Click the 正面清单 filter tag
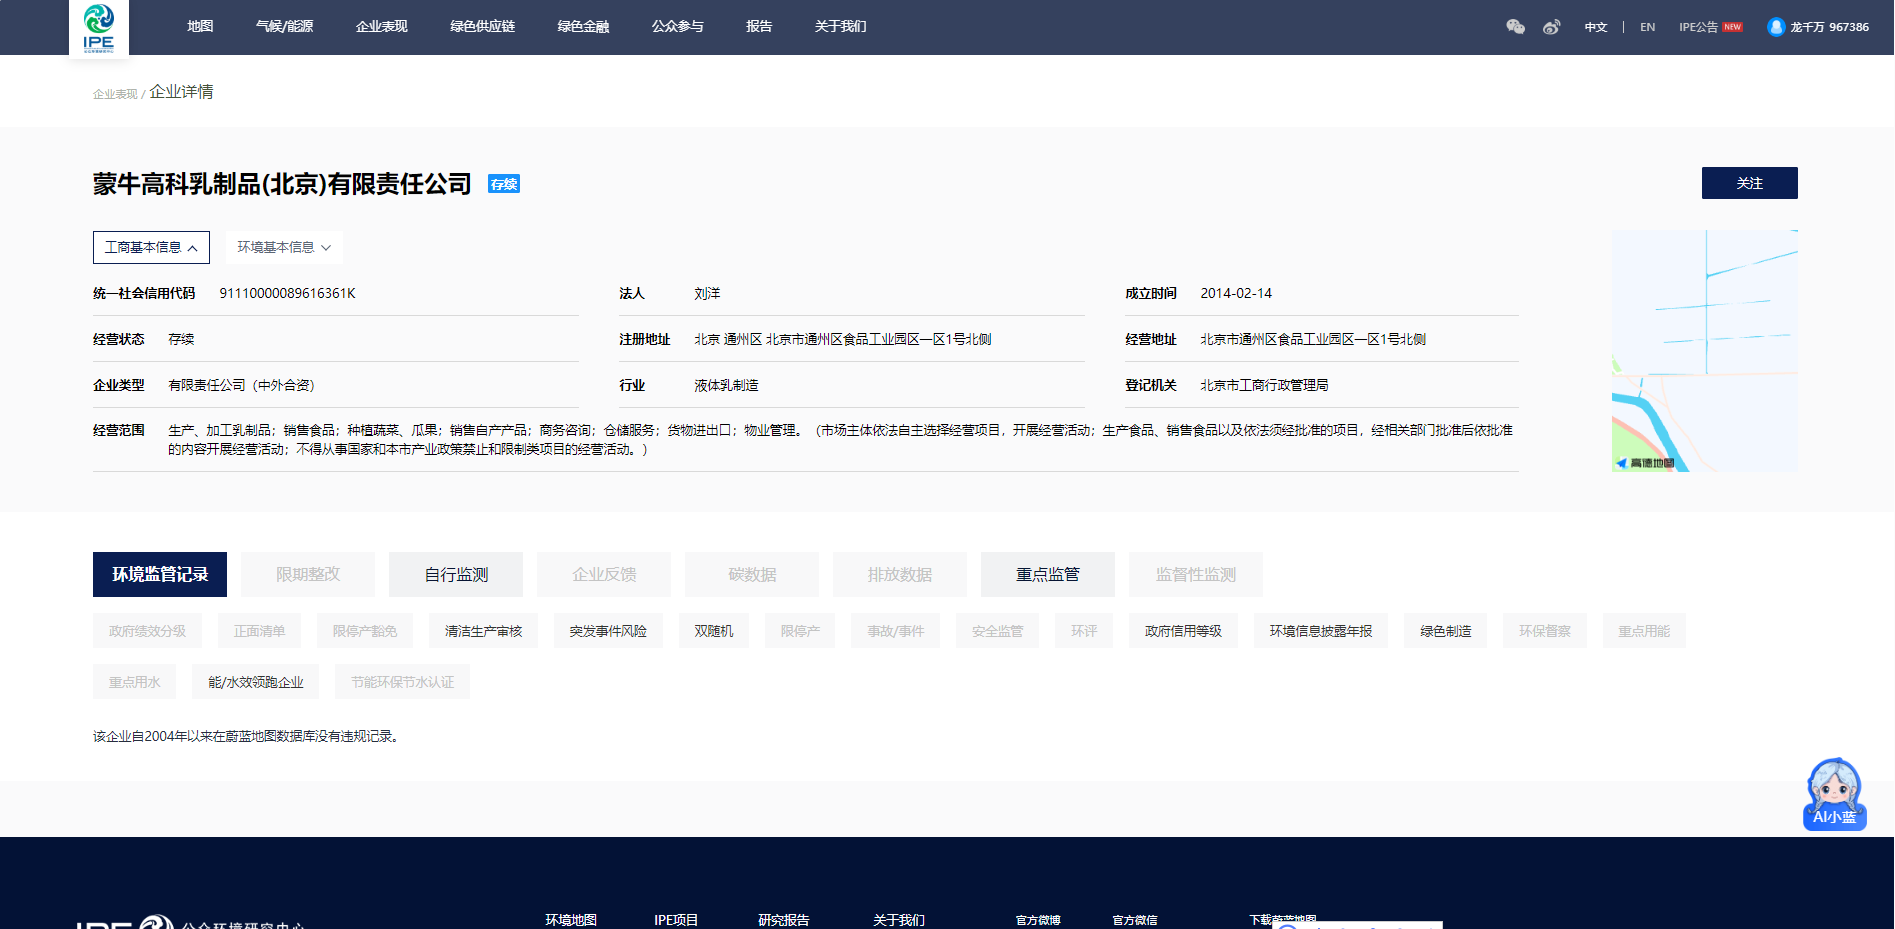1895x929 pixels. [259, 631]
